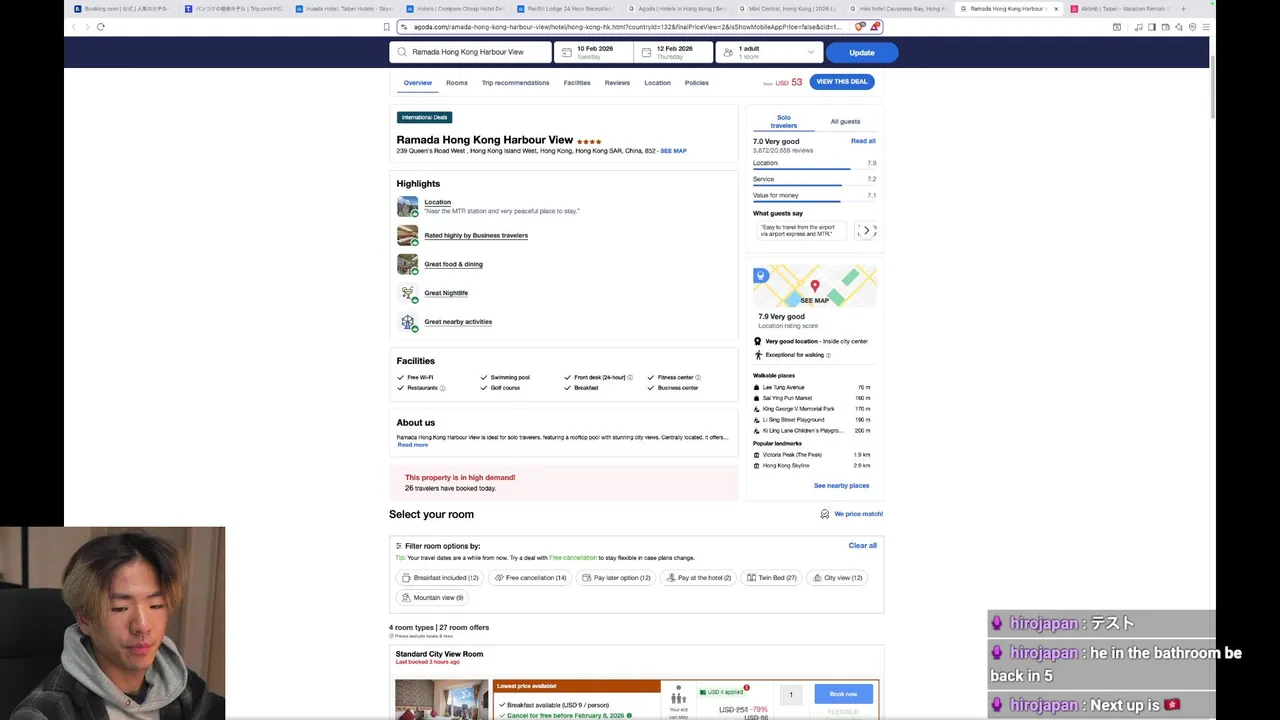The height and width of the screenshot is (720, 1280).
Task: Click the info icon beside Restaurants
Action: click(x=442, y=388)
